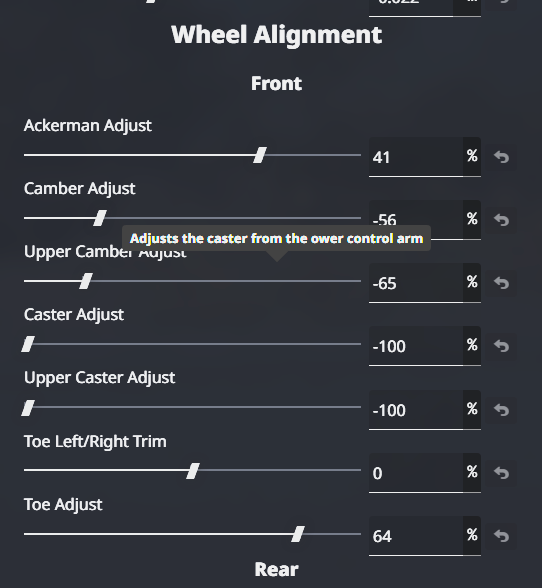The width and height of the screenshot is (542, 588).
Task: Reset the Caster Adjust value
Action: (501, 346)
